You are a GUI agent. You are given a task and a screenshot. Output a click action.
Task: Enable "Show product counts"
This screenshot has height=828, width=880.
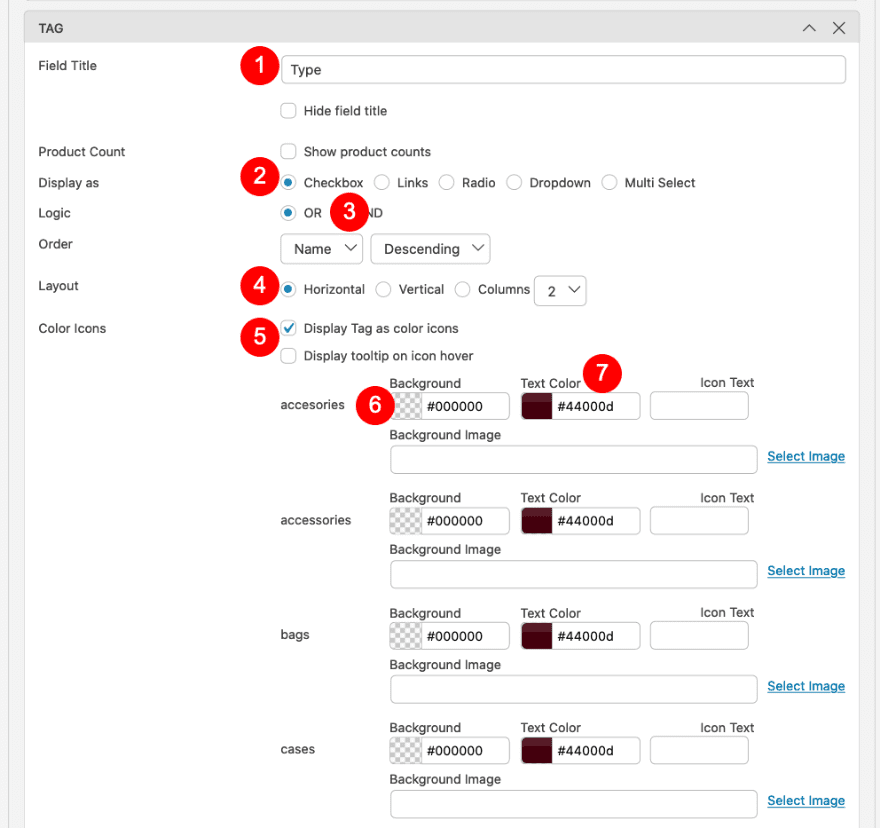pos(287,151)
